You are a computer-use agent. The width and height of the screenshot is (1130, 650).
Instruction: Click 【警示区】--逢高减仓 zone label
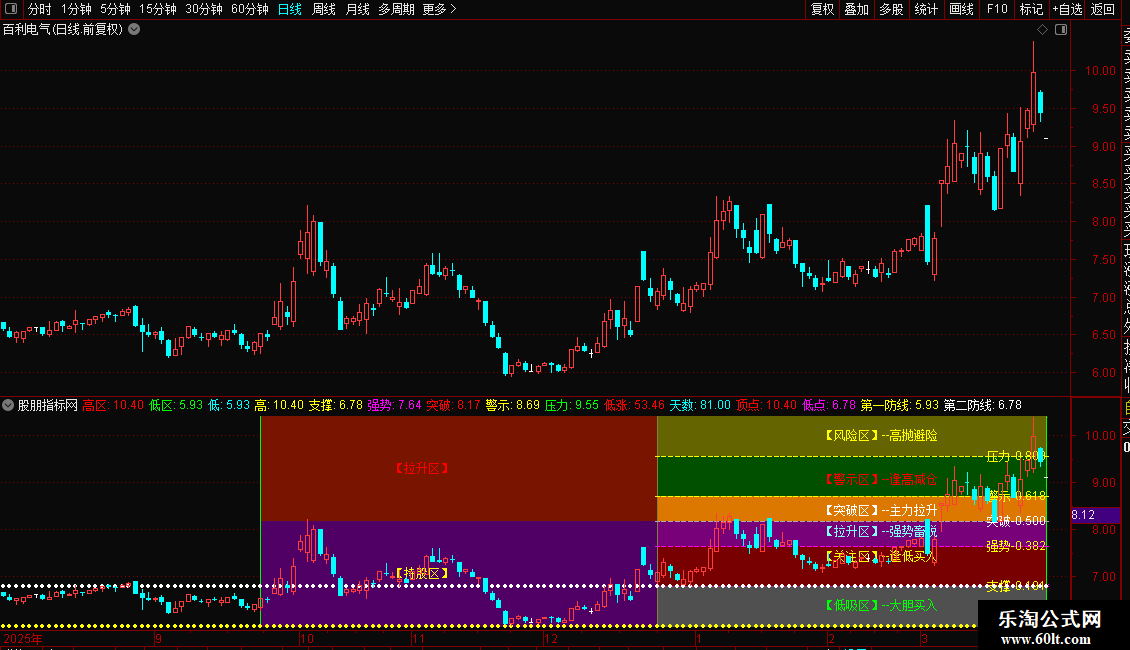pos(881,479)
